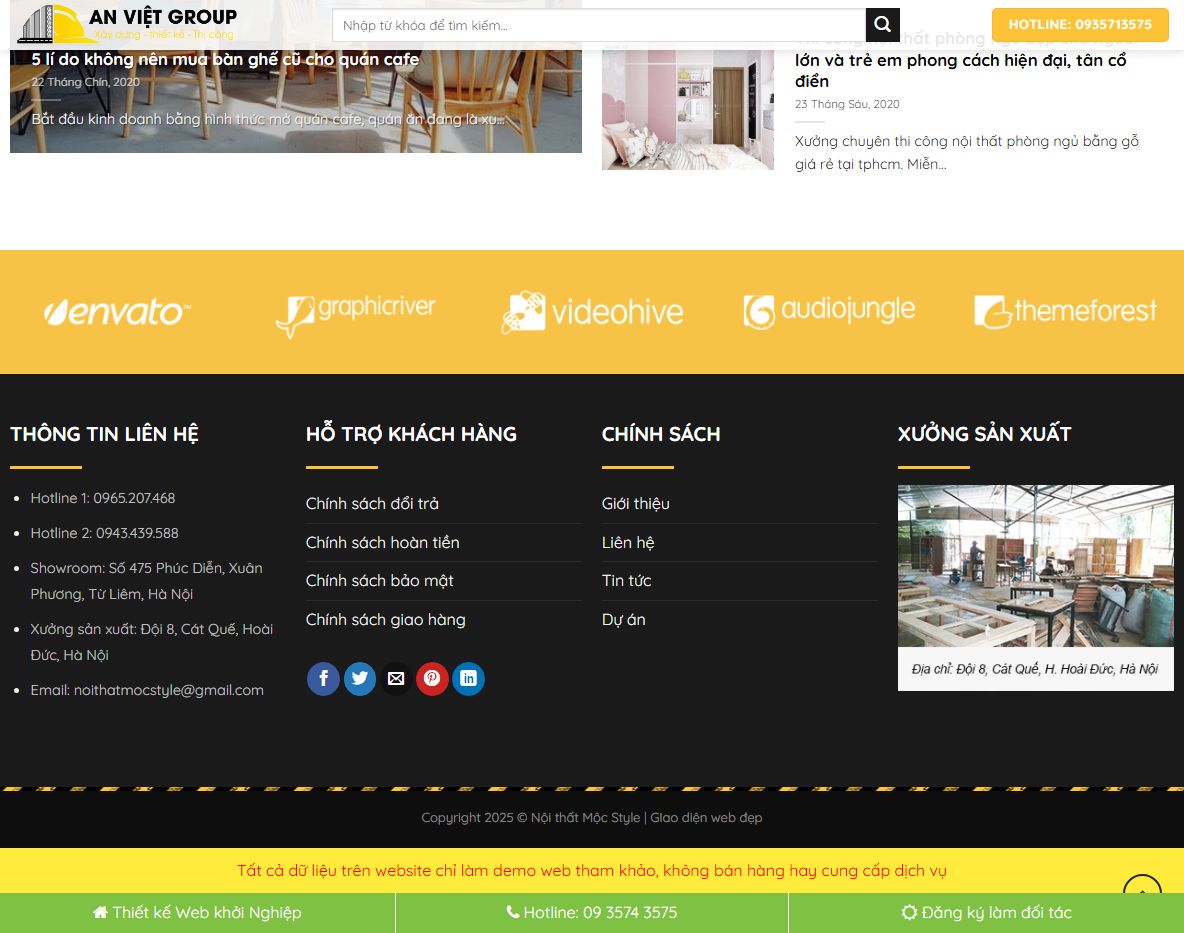Viewport: 1184px width, 933px height.
Task: Open the Twitter social icon
Action: click(359, 679)
